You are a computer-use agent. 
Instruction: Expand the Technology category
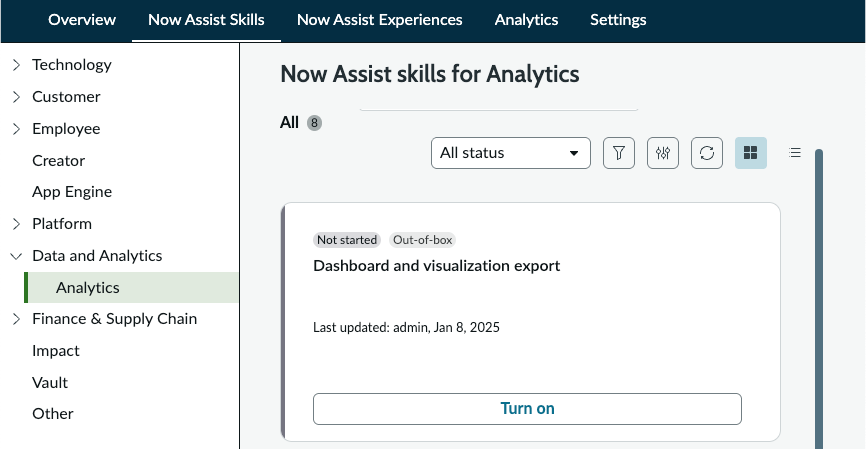click(17, 65)
